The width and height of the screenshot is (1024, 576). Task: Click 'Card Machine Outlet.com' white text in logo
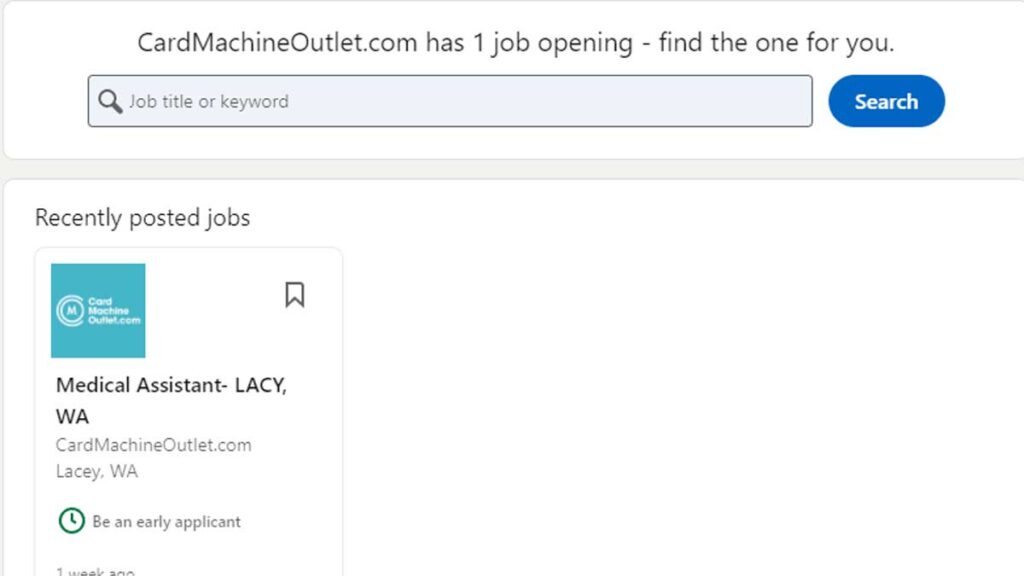[114, 311]
